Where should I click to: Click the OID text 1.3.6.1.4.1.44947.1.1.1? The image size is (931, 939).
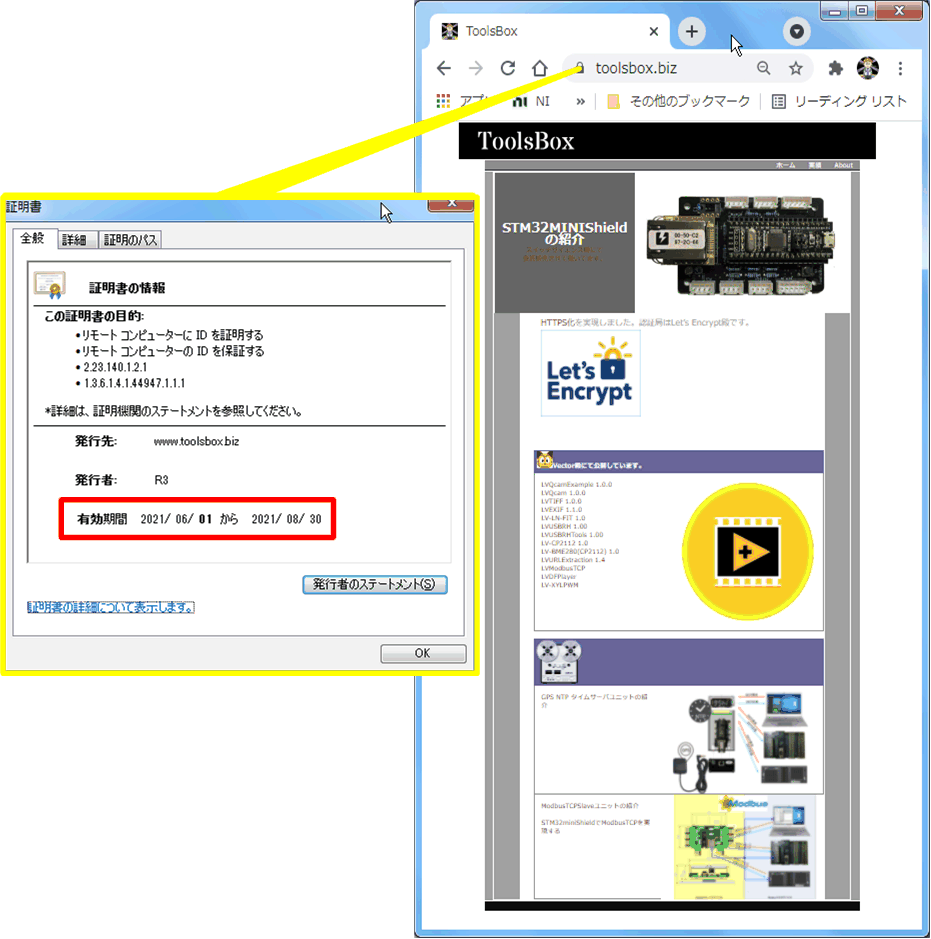(134, 383)
